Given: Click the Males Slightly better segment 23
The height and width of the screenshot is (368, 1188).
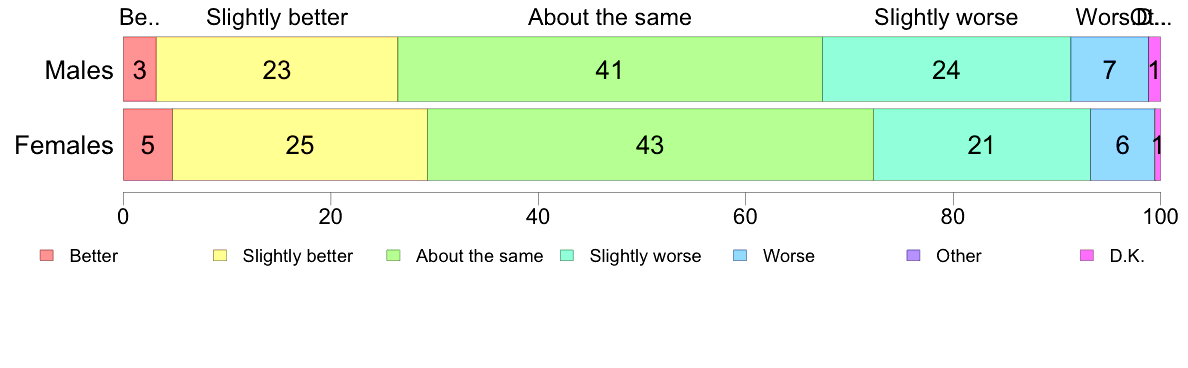Looking at the screenshot, I should coord(277,69).
